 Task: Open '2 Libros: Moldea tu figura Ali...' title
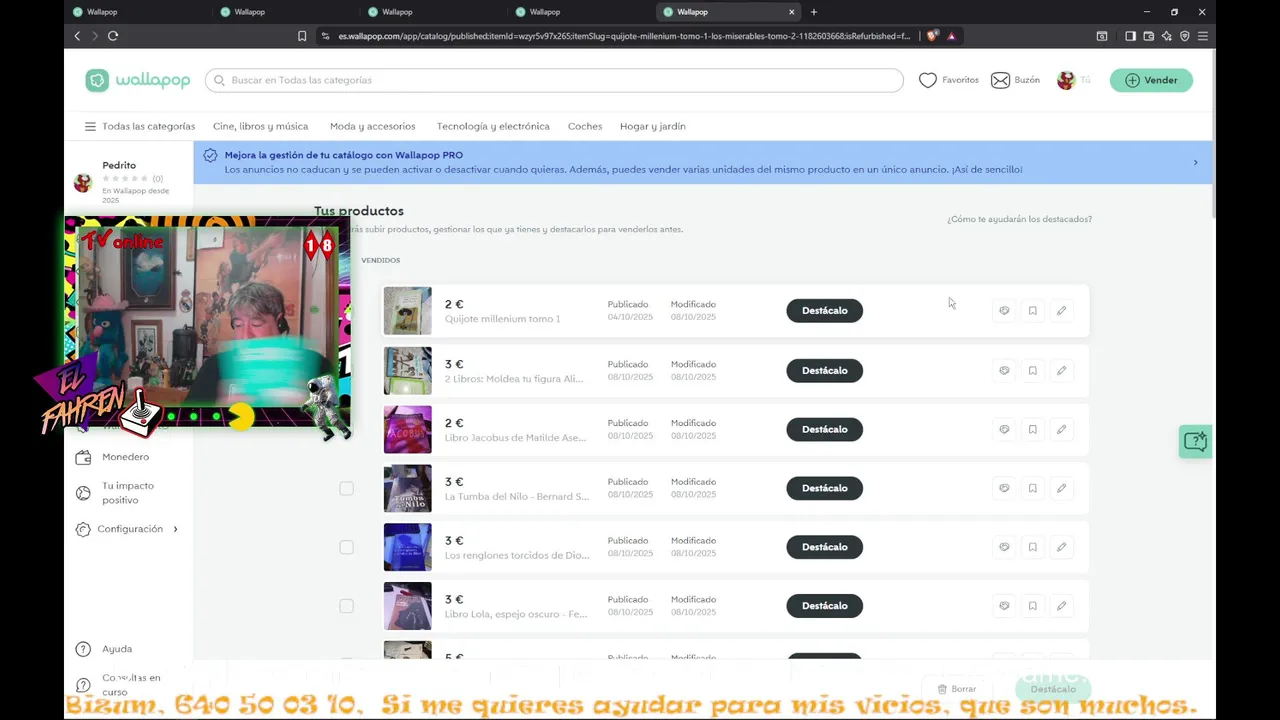[x=512, y=379]
